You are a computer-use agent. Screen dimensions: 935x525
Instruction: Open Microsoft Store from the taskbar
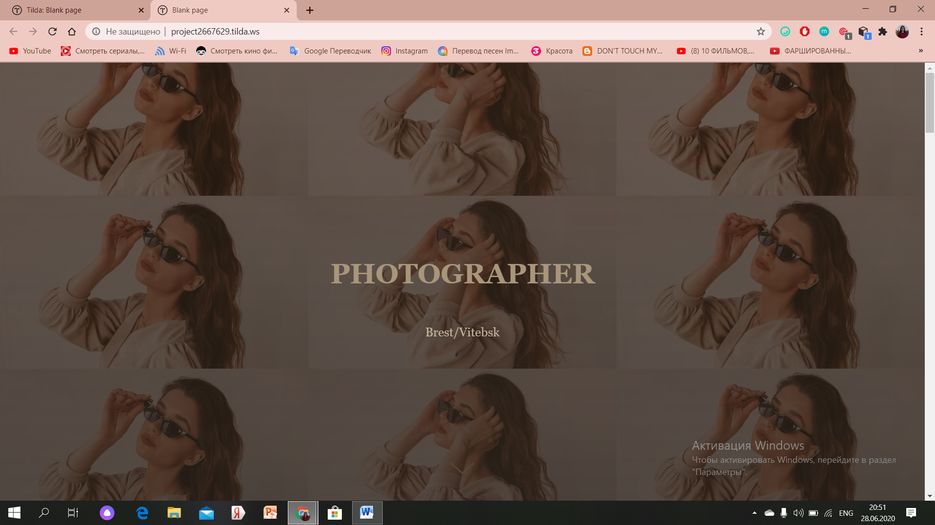(335, 512)
